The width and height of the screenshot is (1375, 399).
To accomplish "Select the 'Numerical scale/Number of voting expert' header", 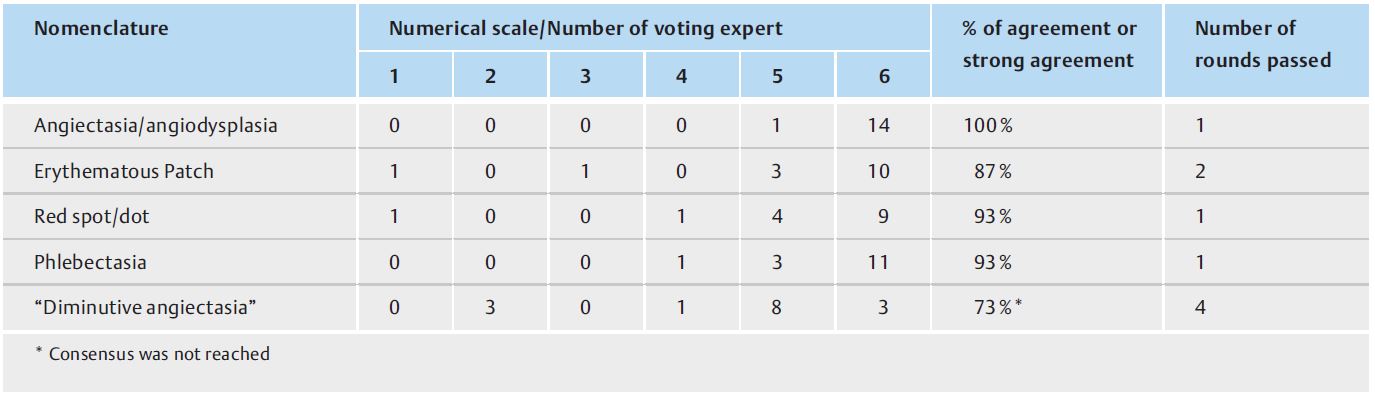I will coord(586,29).
